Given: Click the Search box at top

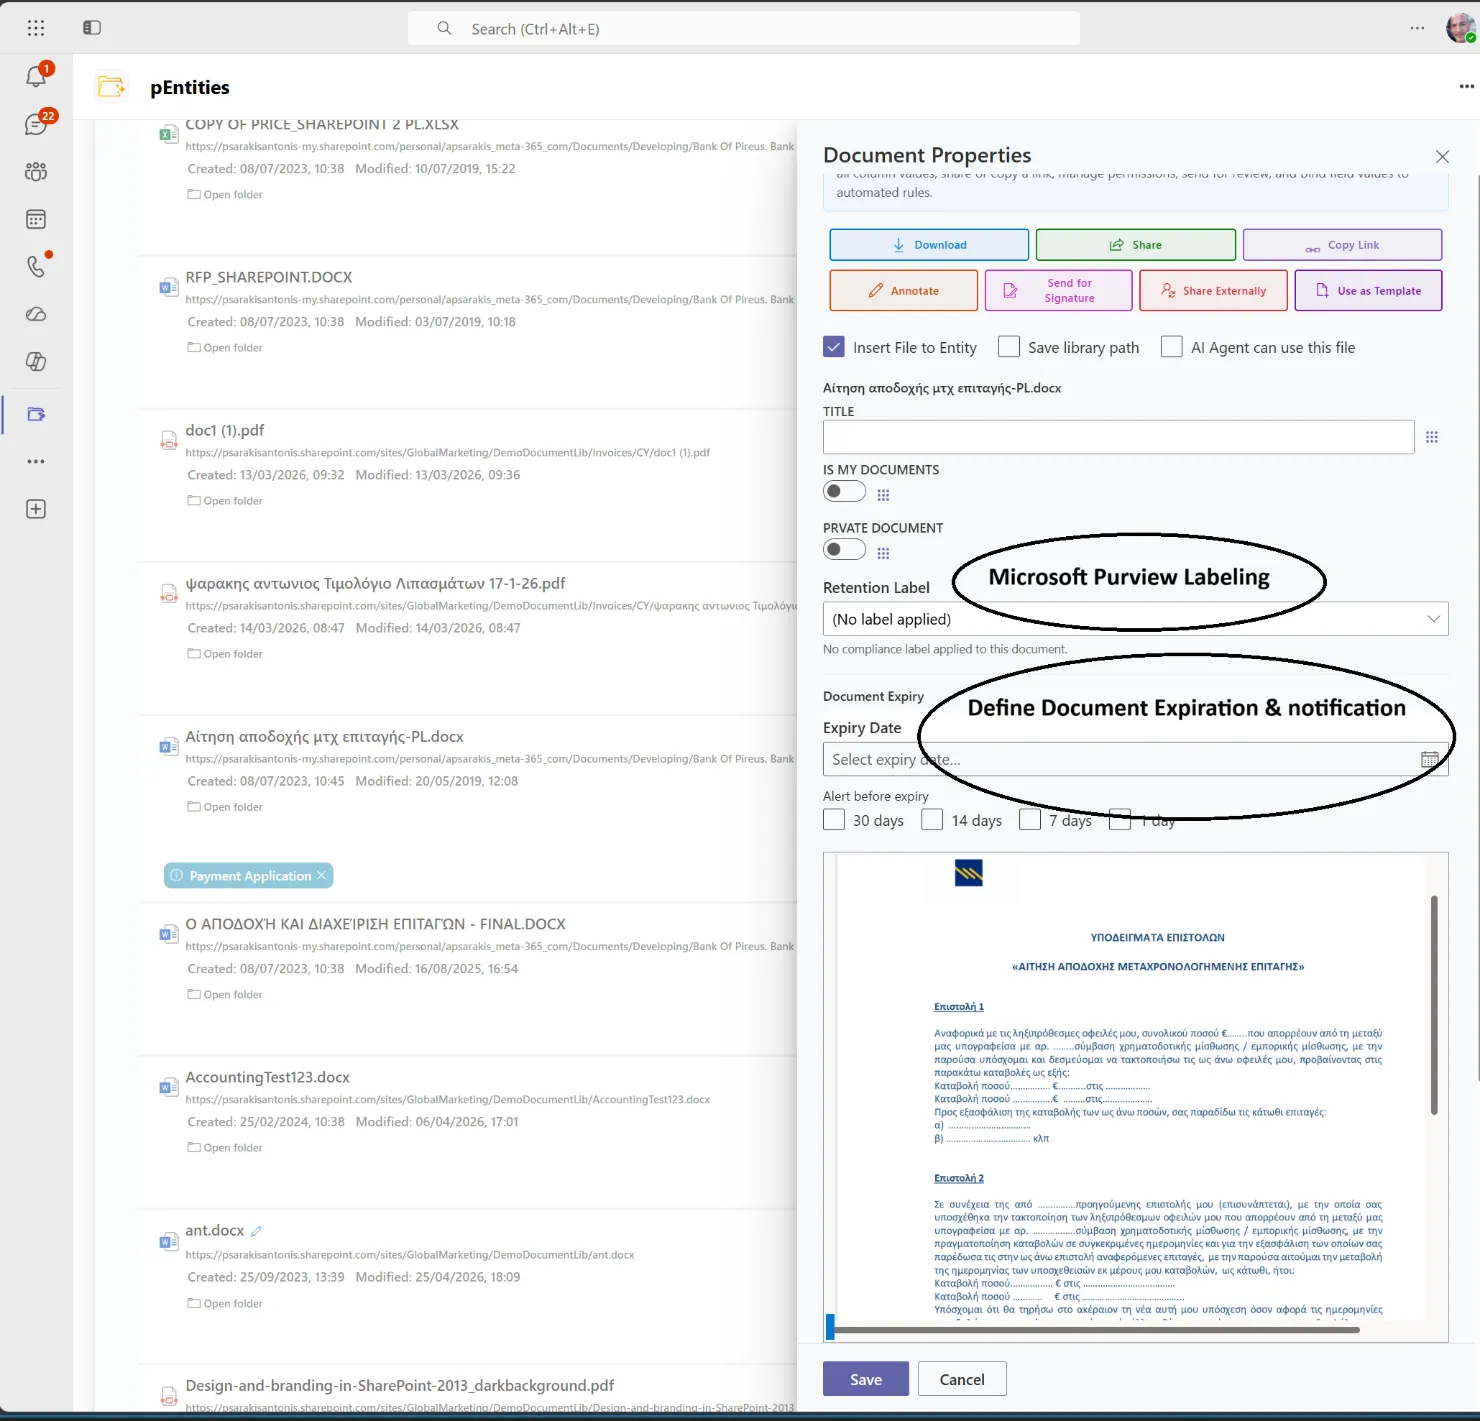Looking at the screenshot, I should 744,28.
